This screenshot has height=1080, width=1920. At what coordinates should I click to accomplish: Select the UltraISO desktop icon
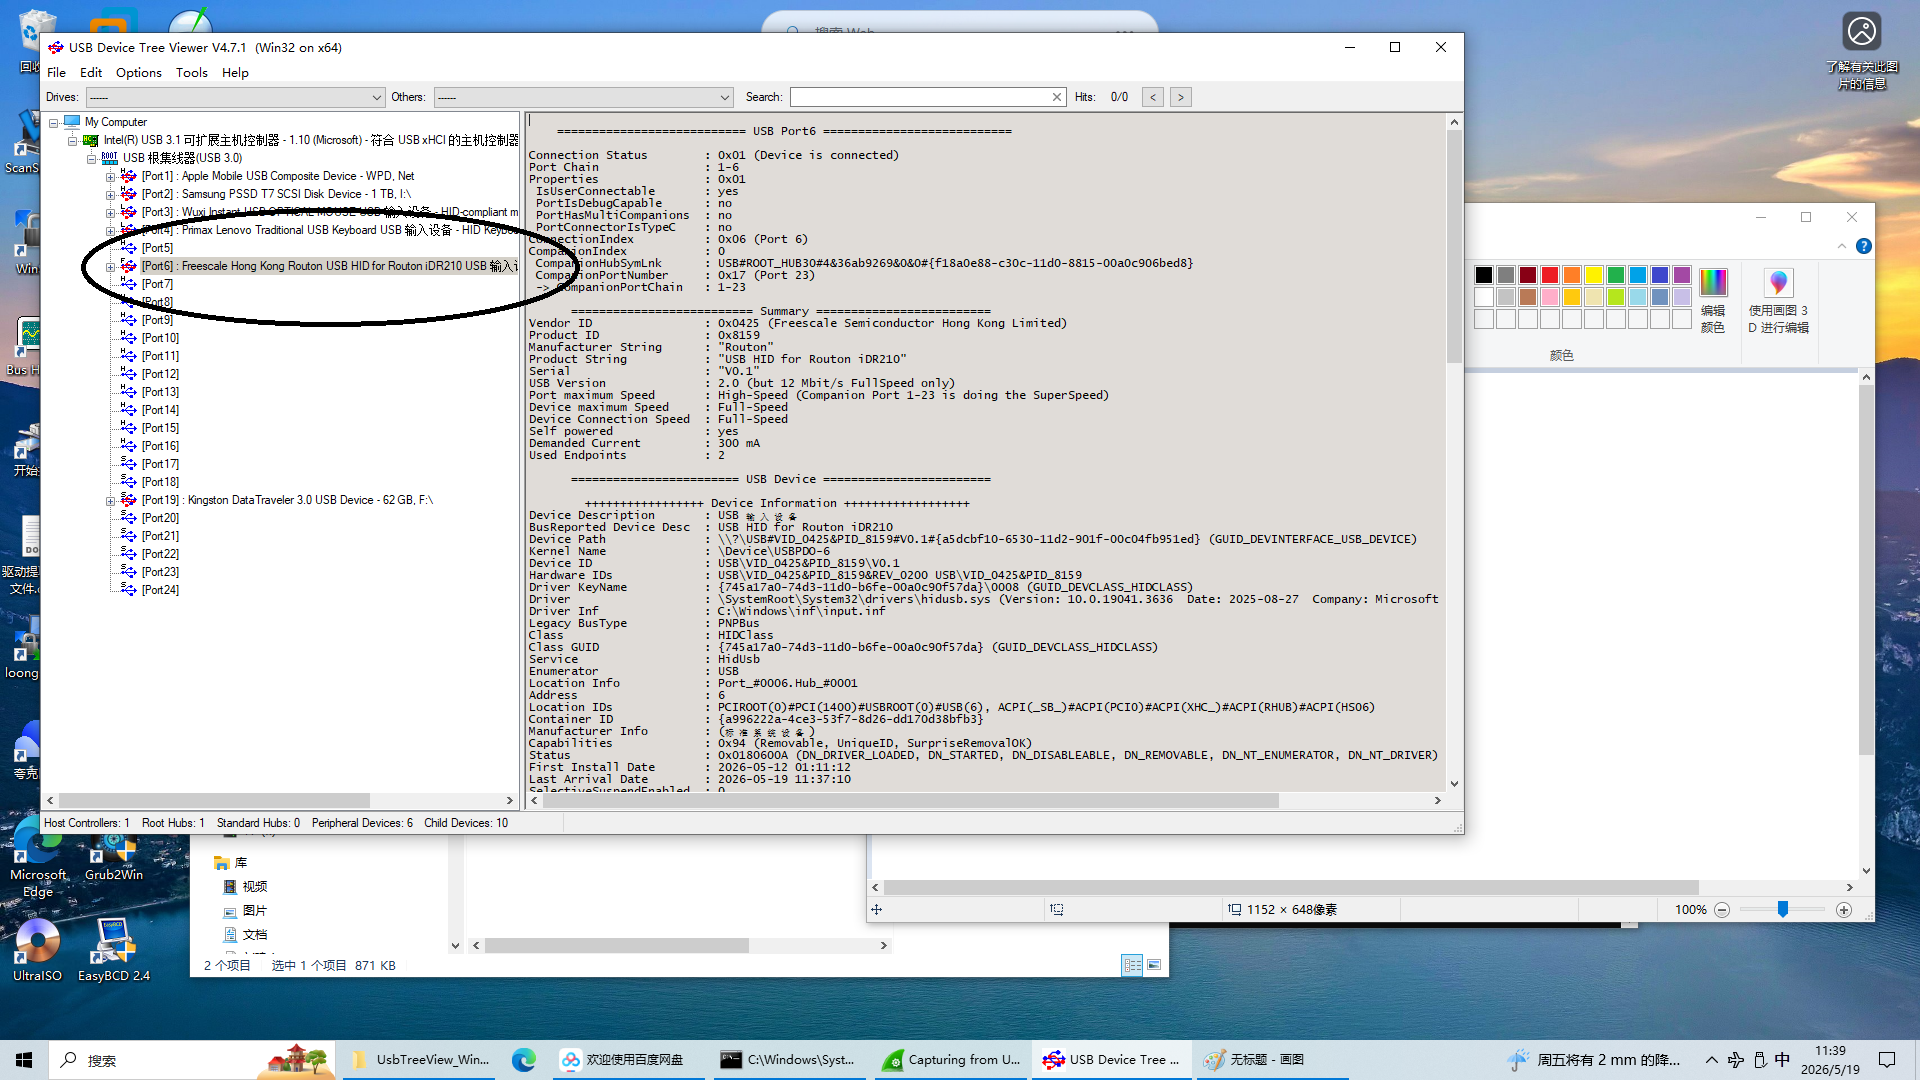coord(37,950)
